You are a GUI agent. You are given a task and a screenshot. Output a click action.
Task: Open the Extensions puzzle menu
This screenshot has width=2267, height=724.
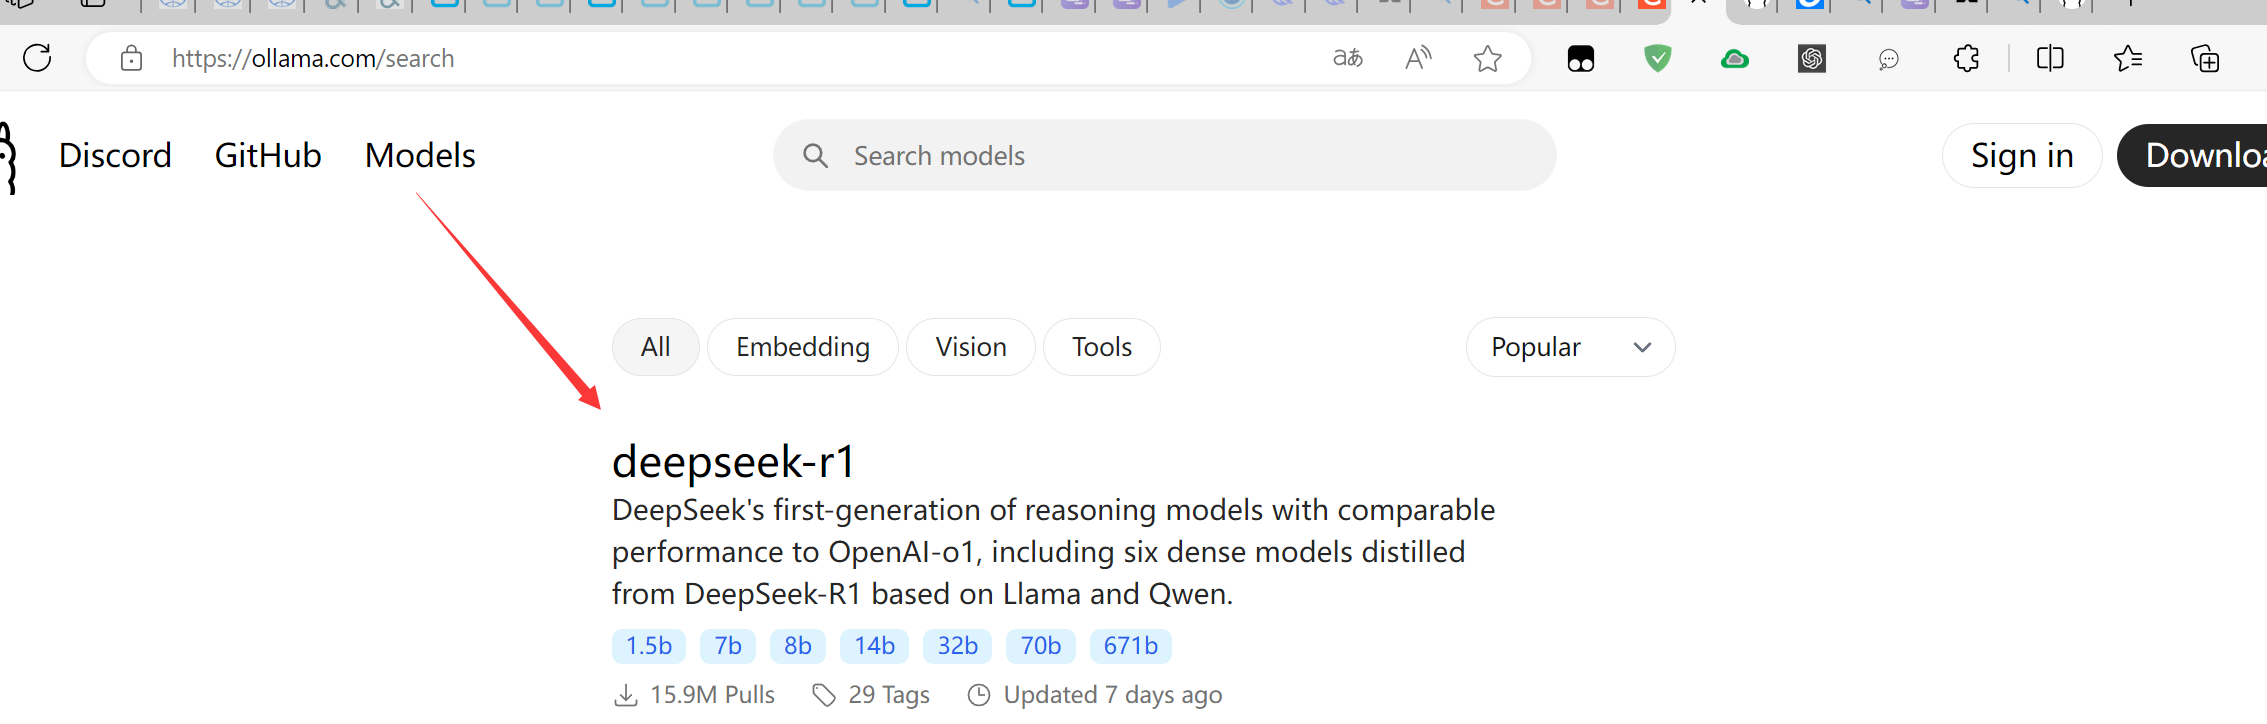1966,59
